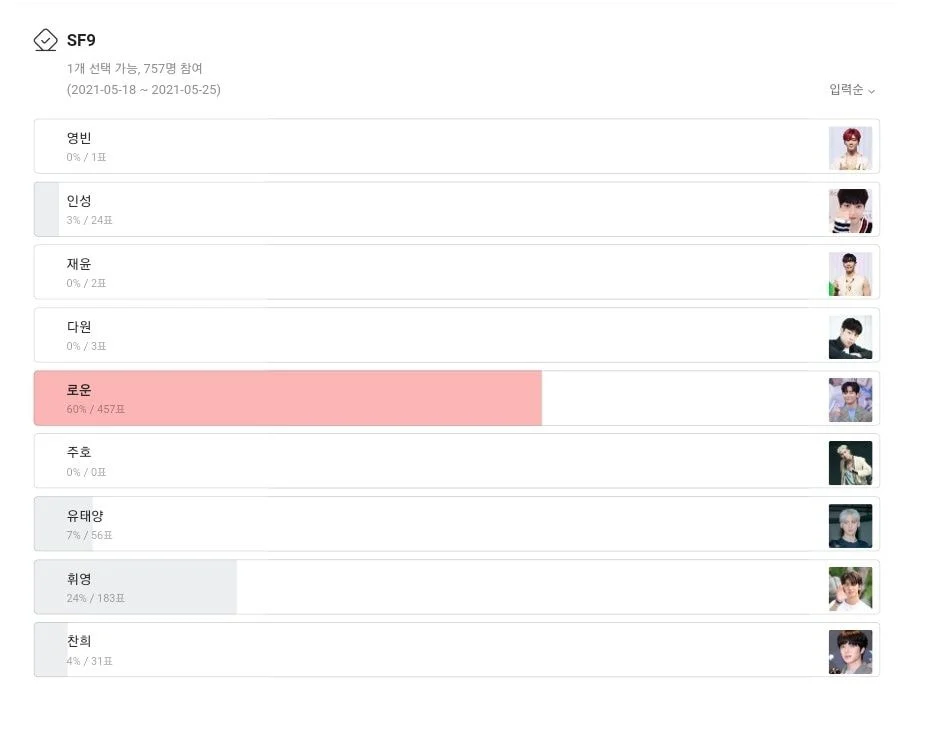View 재윤's photo thumbnail
The height and width of the screenshot is (753, 935).
pyautogui.click(x=850, y=274)
